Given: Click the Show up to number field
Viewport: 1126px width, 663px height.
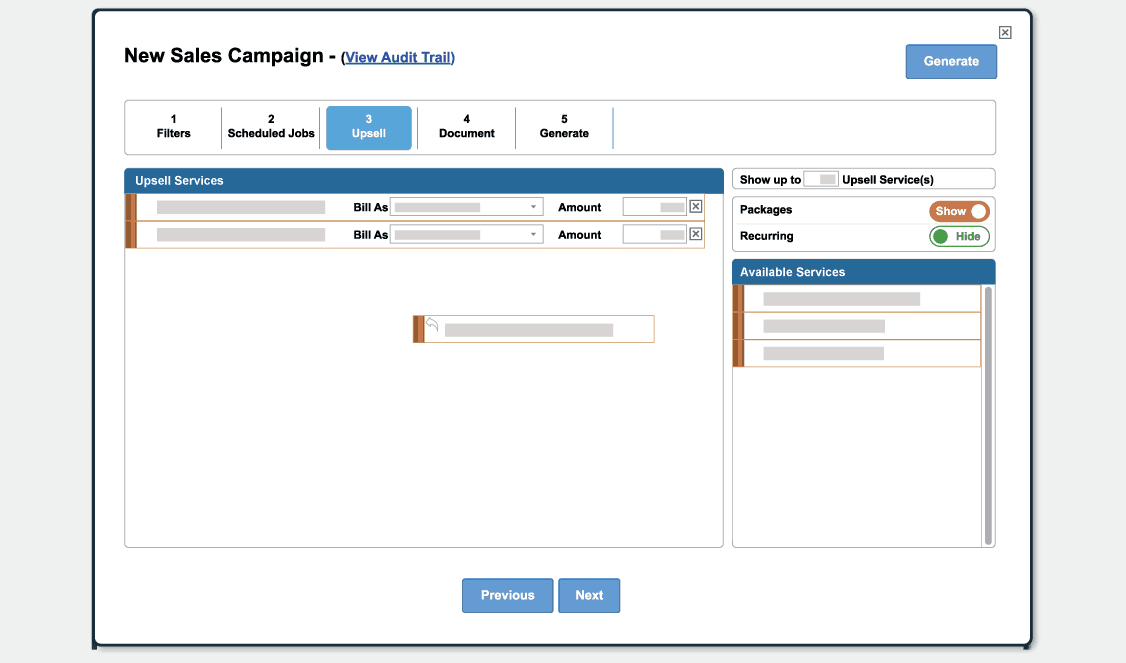Looking at the screenshot, I should pos(821,180).
